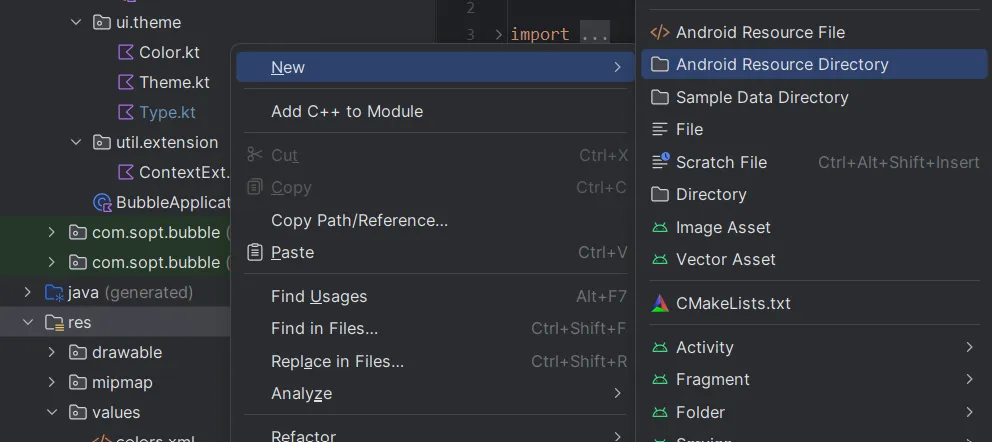This screenshot has height=442, width=992.
Task: Click the CMakeLists.txt triangle icon
Action: coord(660,303)
